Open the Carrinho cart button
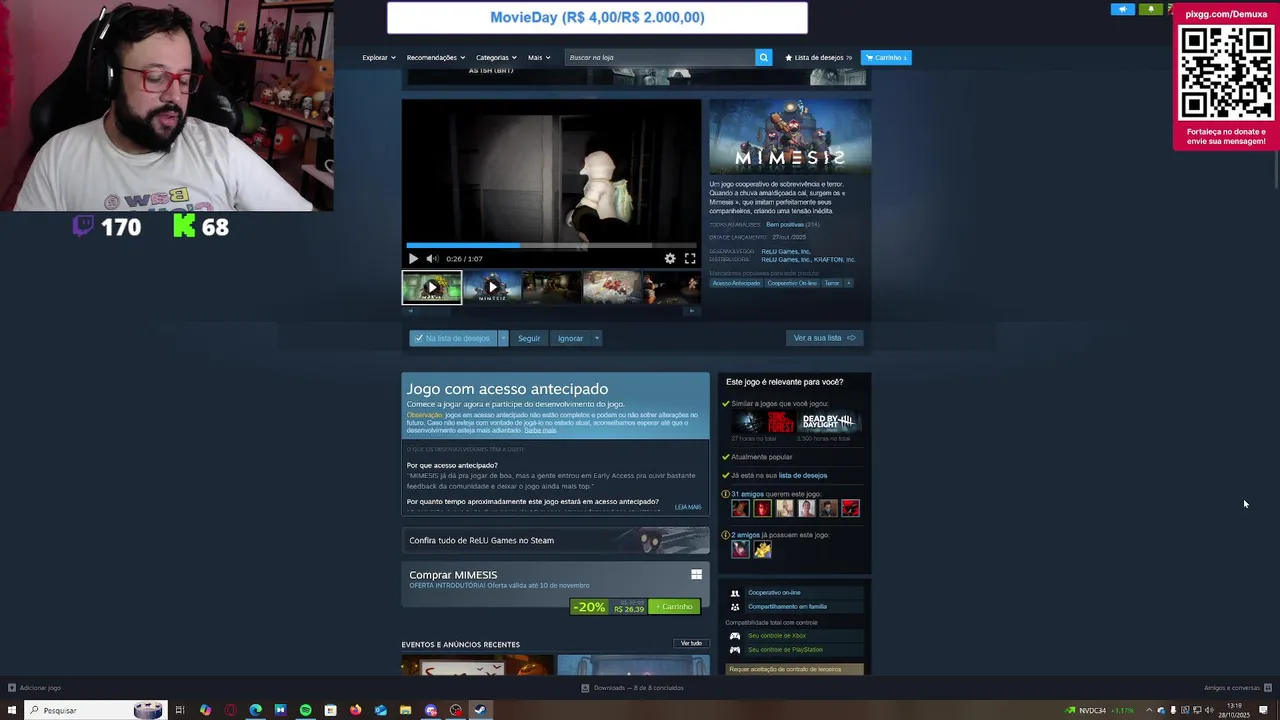Screen dimensions: 1280x720 pyautogui.click(x=886, y=57)
